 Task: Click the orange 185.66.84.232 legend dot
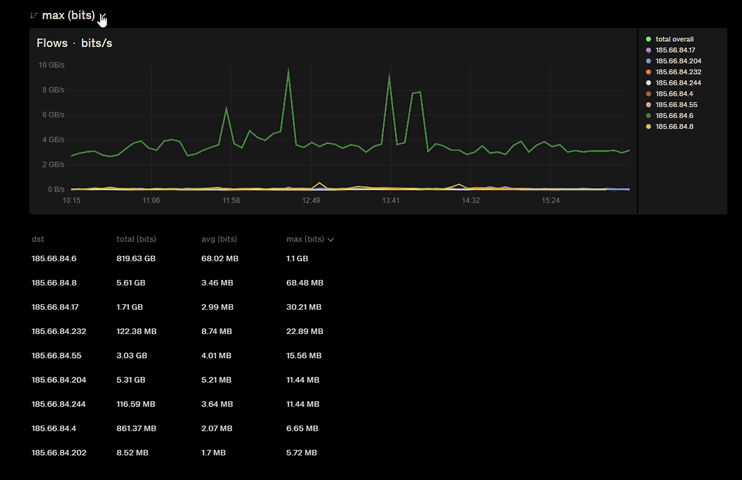648,72
